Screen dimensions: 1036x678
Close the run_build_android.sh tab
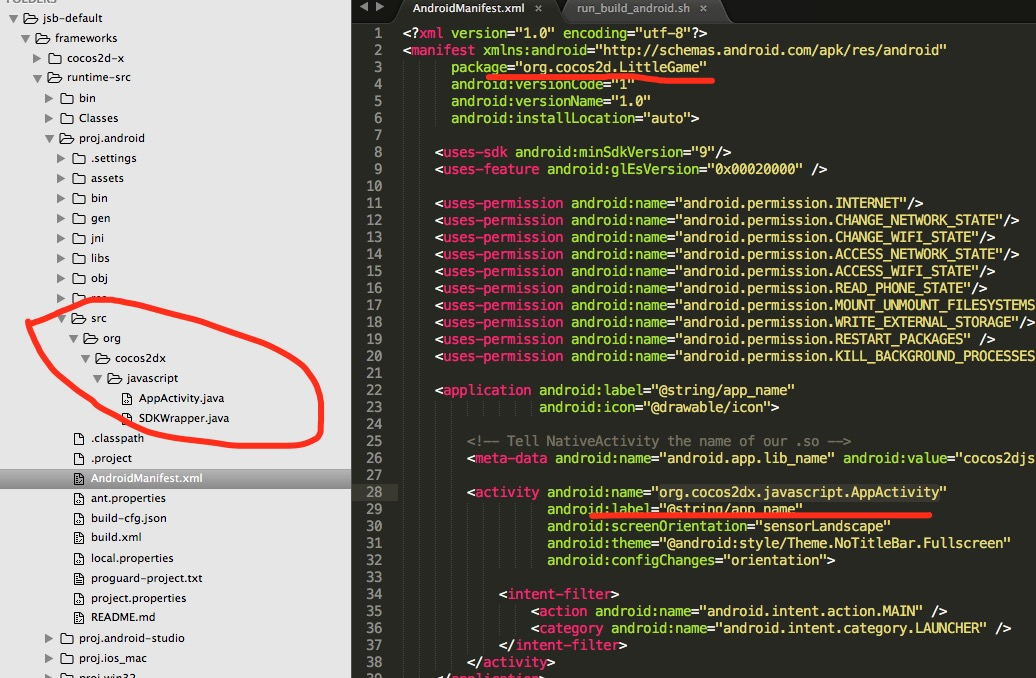pos(704,9)
